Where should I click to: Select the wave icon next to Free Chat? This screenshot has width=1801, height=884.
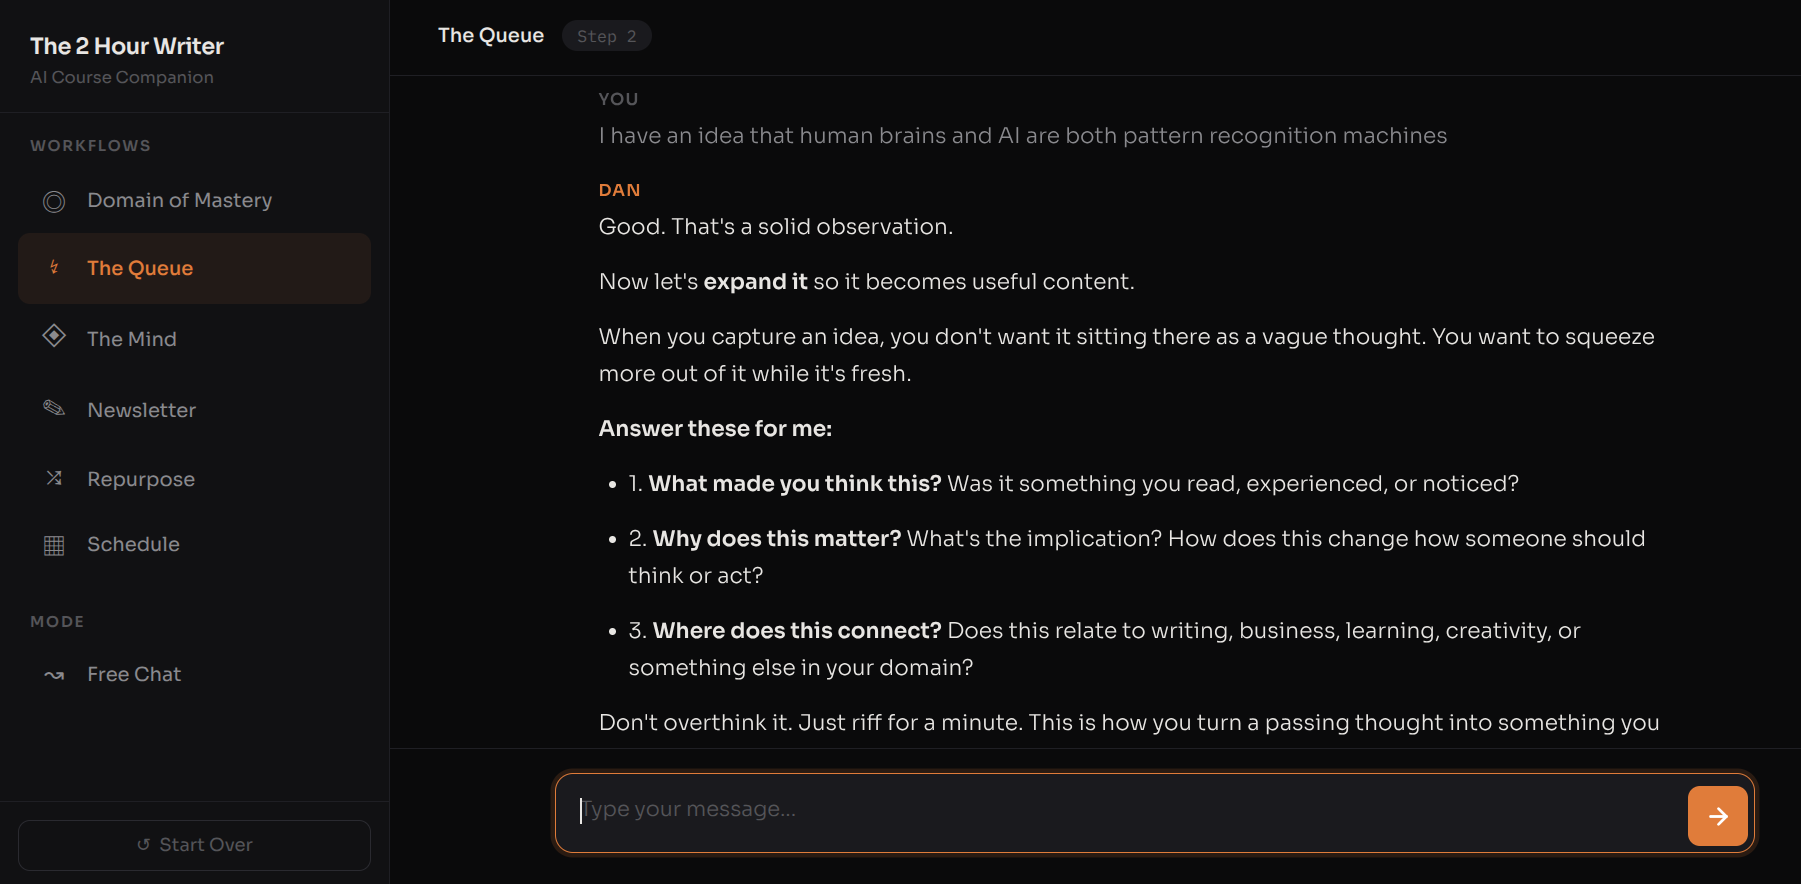click(54, 674)
